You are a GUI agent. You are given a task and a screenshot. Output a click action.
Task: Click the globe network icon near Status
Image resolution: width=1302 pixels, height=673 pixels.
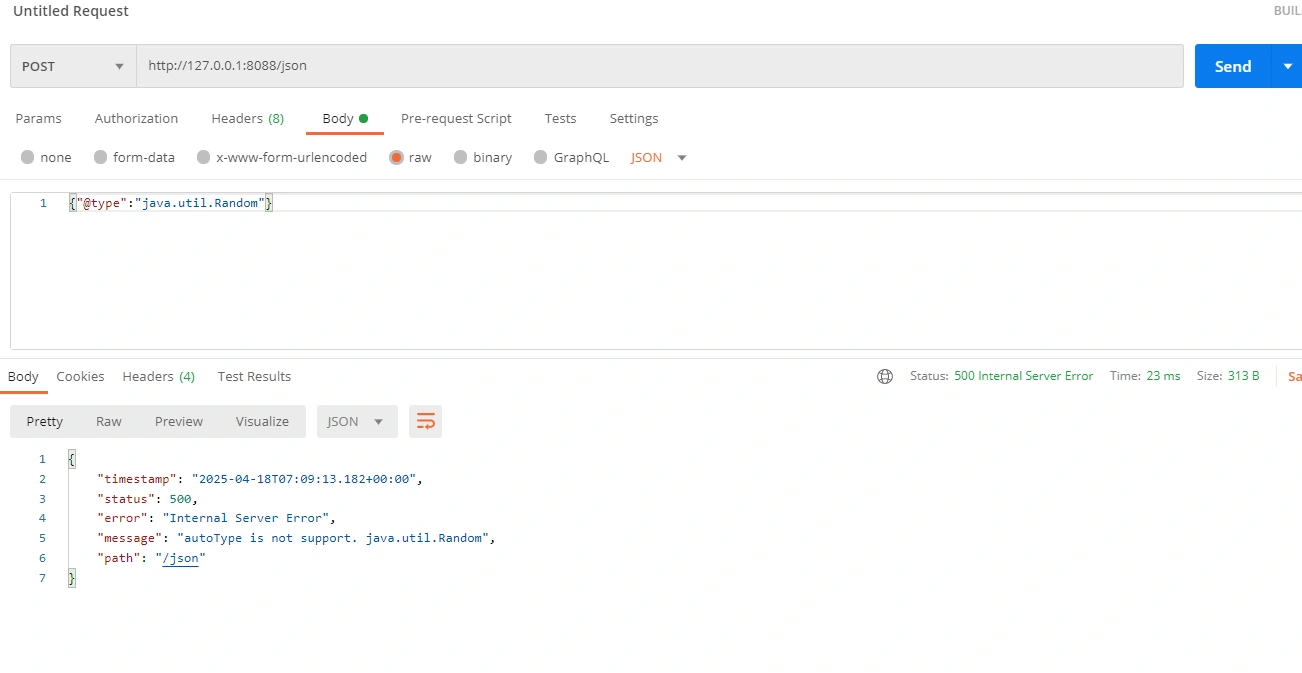pos(884,376)
